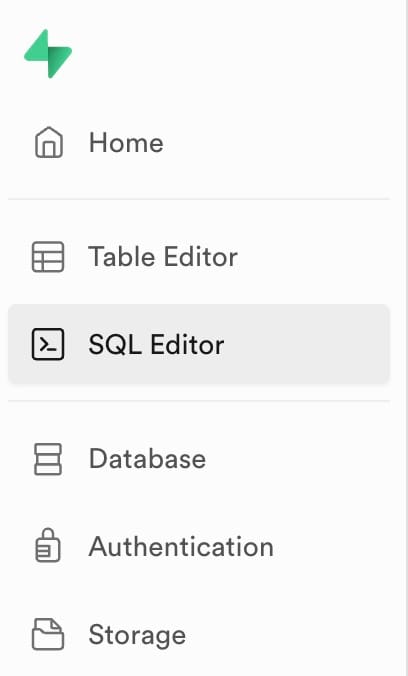Navigate to the Database text label

coord(147,459)
